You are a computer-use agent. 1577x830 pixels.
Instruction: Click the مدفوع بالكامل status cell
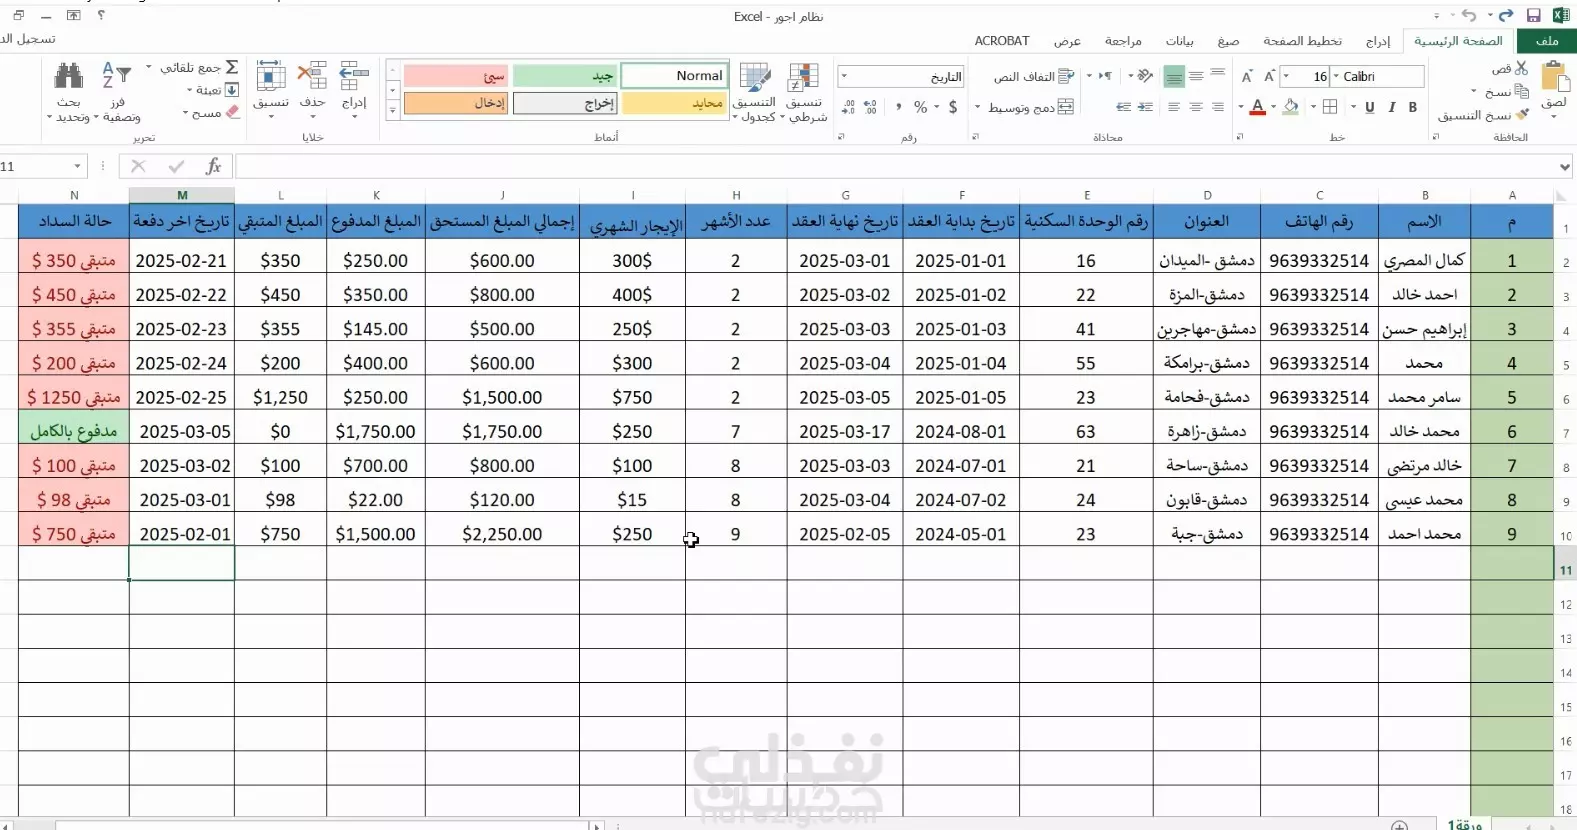[x=74, y=431]
